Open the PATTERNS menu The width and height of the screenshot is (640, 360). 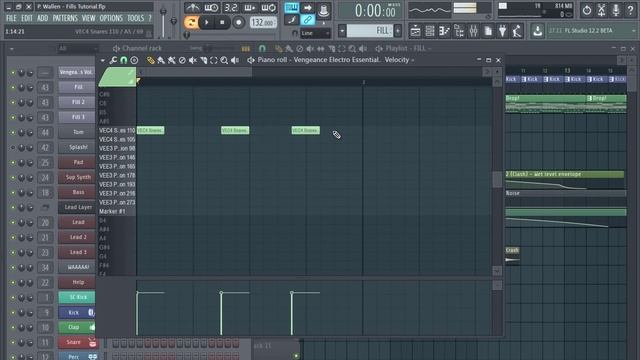click(65, 18)
